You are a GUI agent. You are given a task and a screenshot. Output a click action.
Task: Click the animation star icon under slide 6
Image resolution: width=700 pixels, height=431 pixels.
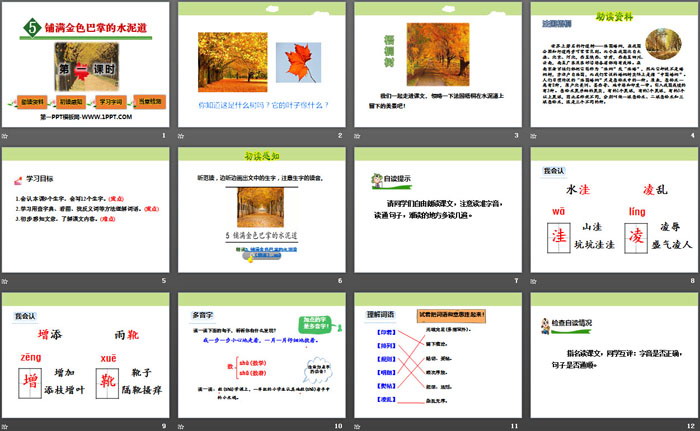tap(181, 281)
